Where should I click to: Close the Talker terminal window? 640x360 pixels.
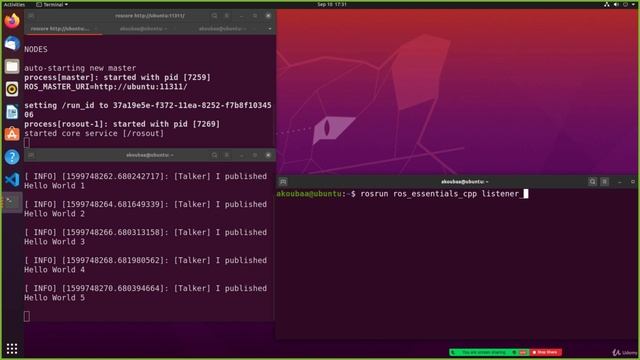tap(268, 155)
